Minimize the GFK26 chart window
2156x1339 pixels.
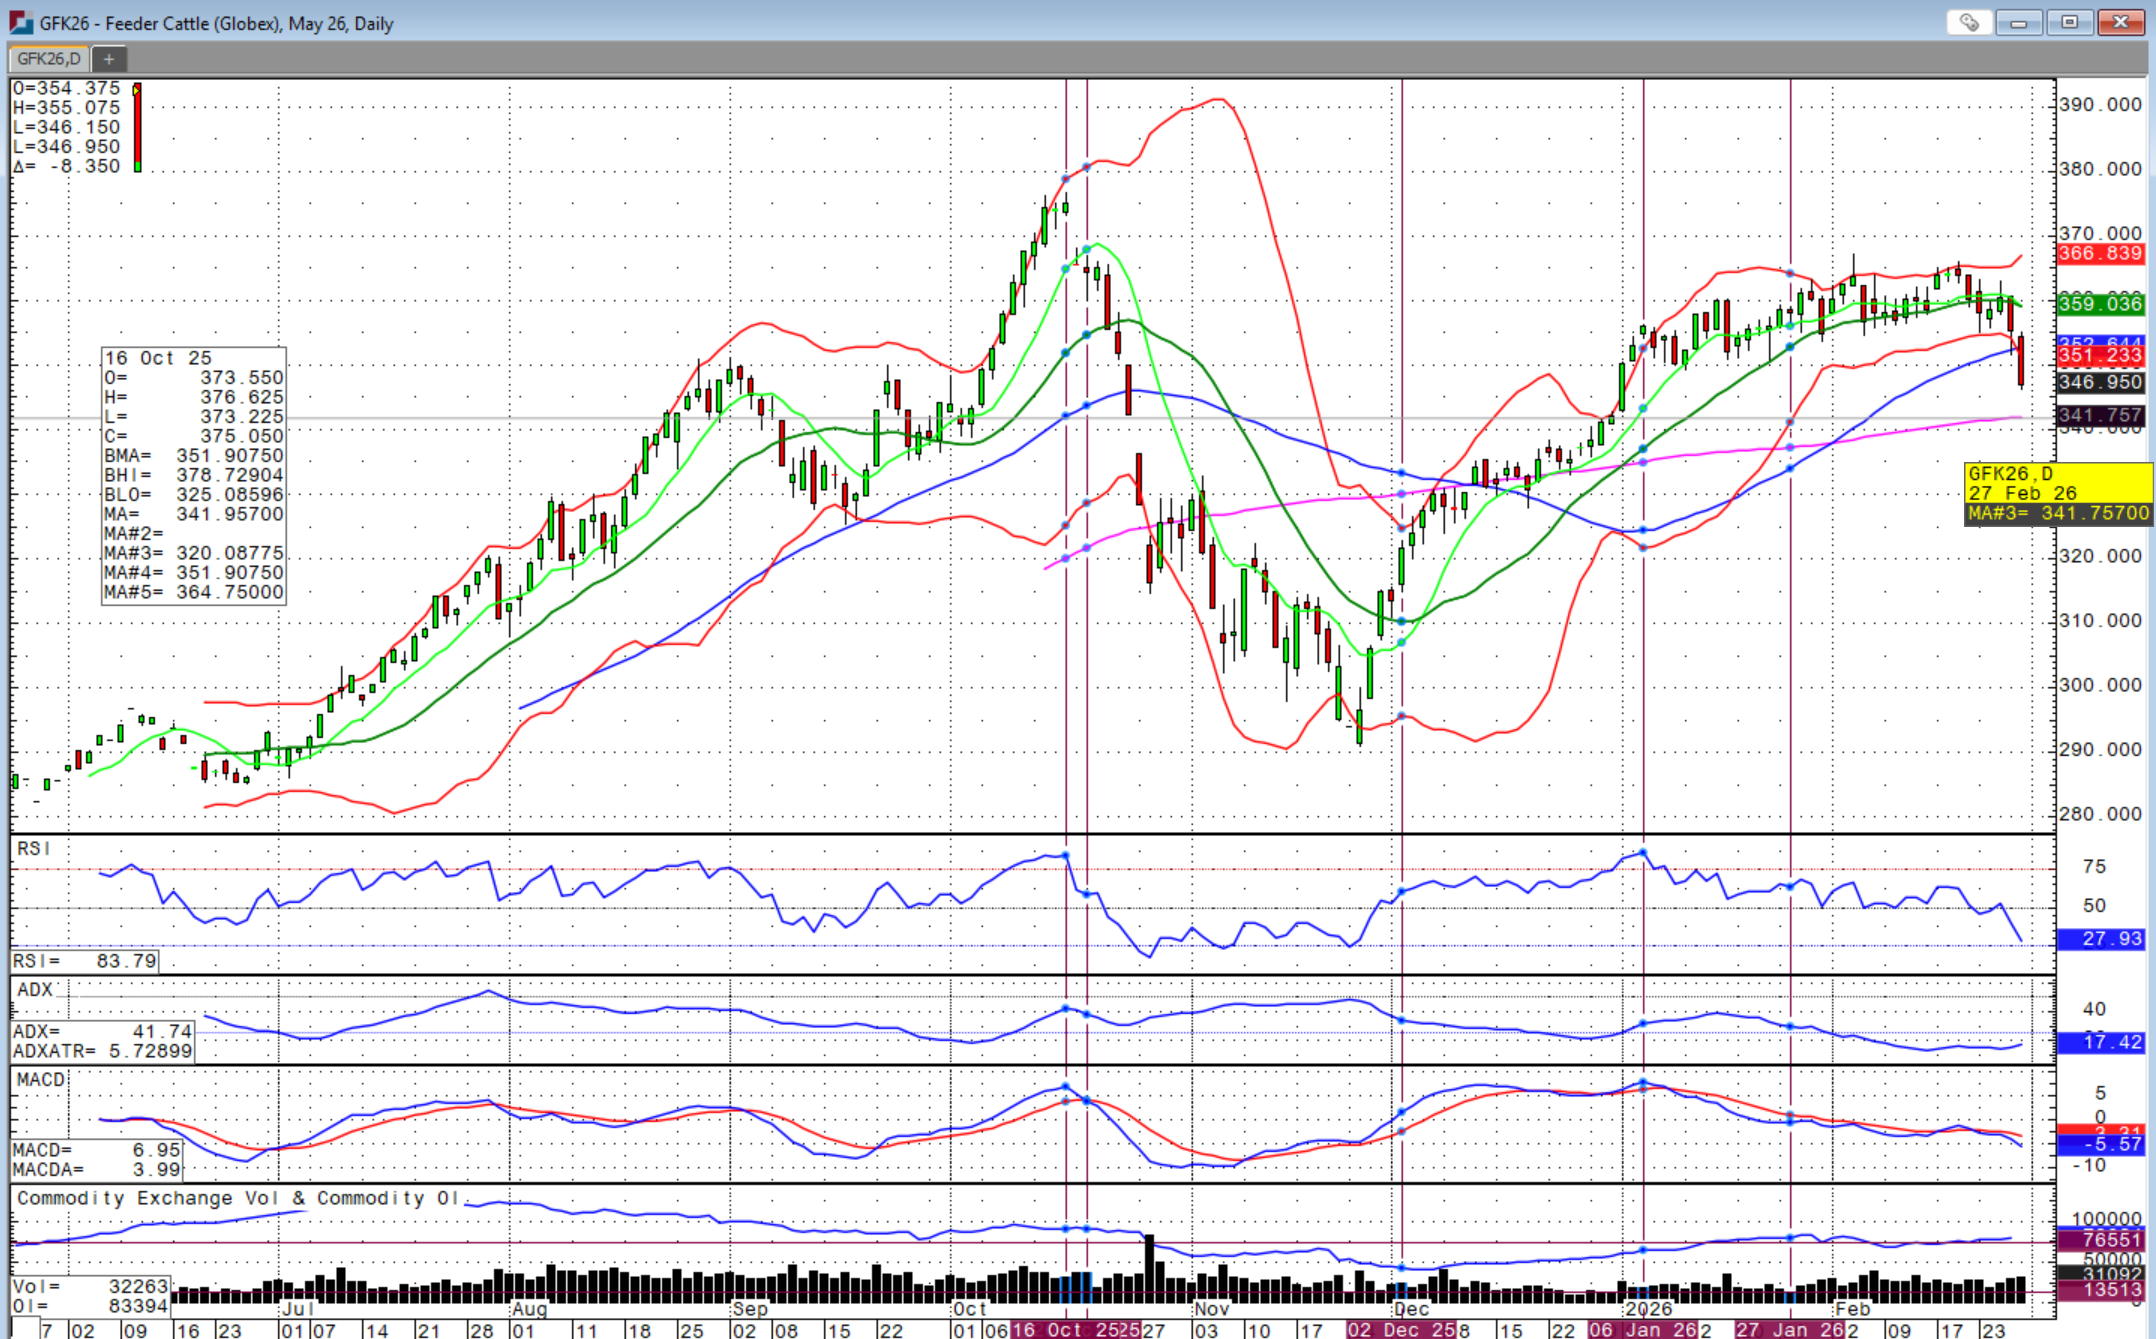(x=2019, y=22)
